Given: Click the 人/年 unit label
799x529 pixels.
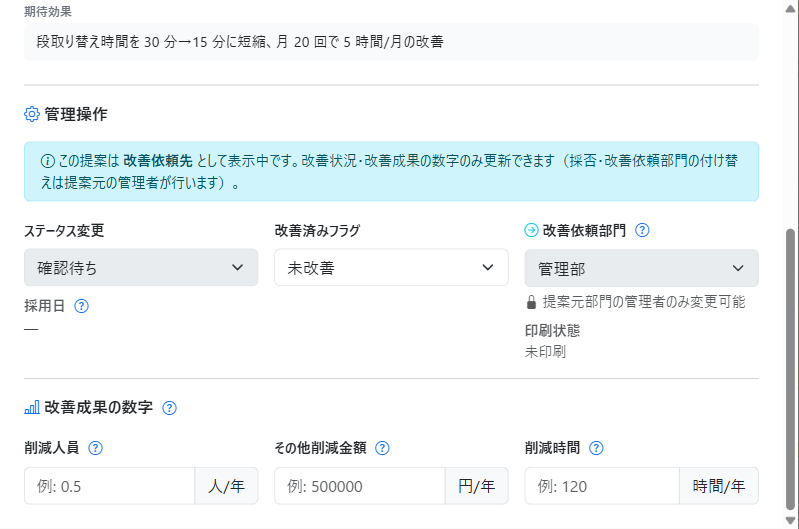Looking at the screenshot, I should [226, 486].
